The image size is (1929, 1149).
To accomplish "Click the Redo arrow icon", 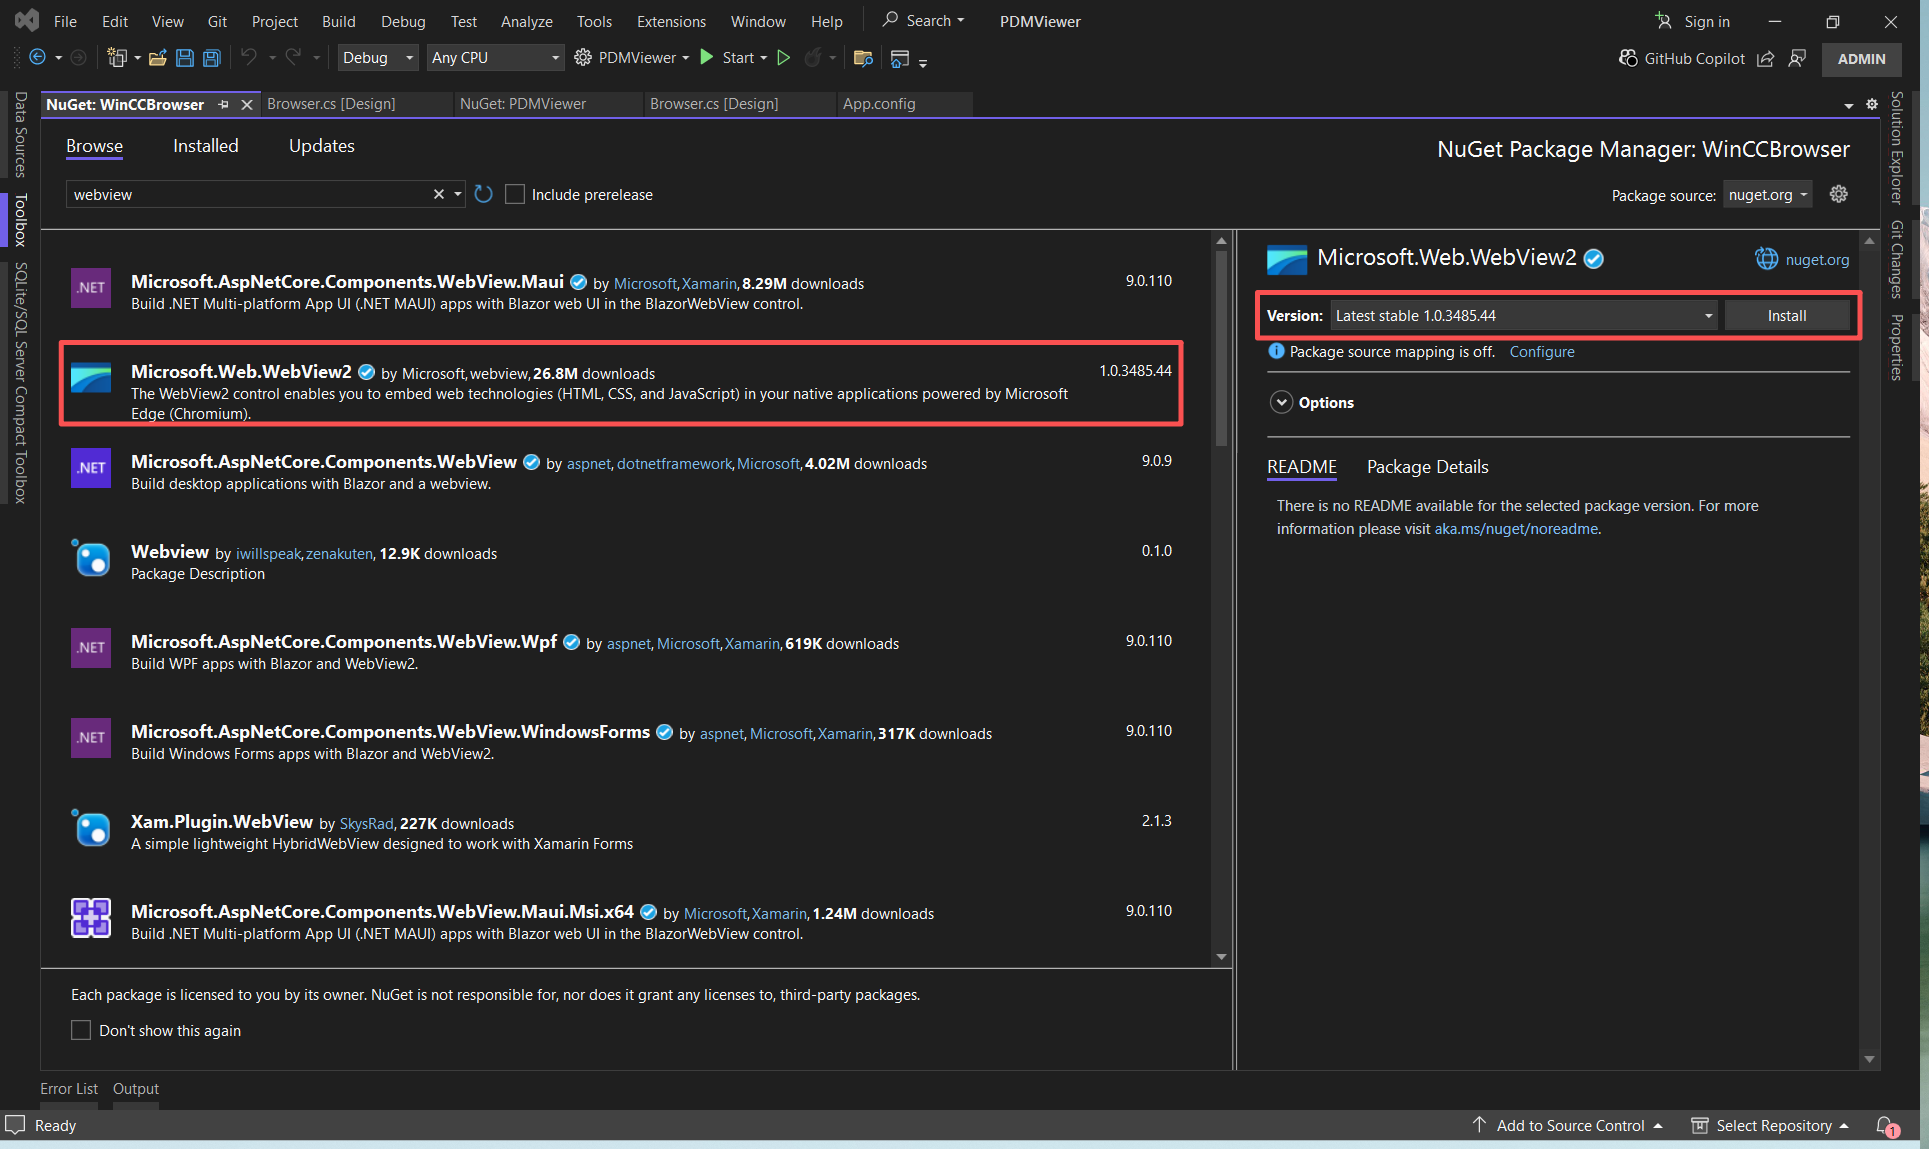I will [293, 58].
